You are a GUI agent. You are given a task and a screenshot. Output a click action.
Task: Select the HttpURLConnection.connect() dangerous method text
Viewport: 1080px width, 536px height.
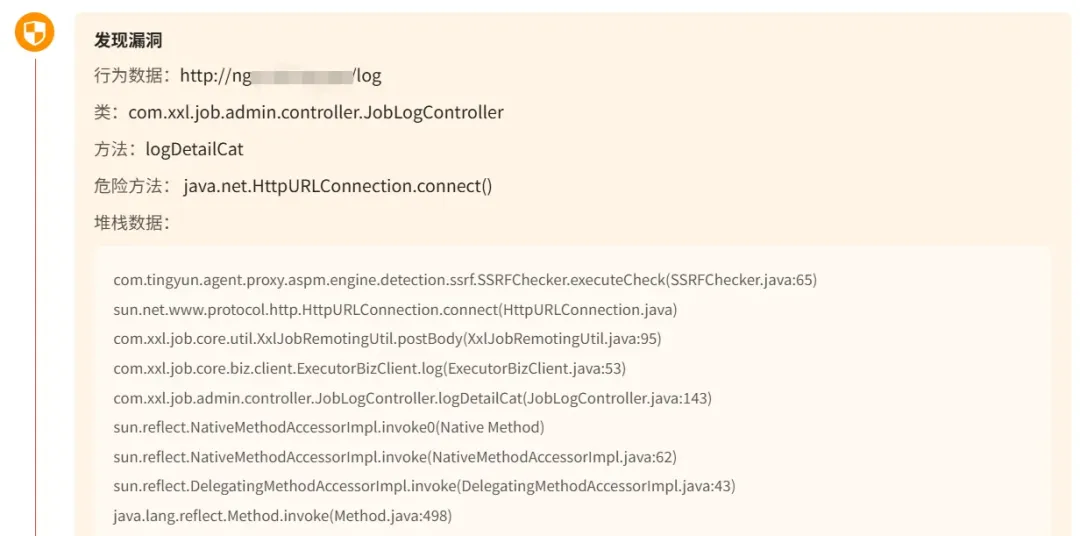(x=338, y=186)
